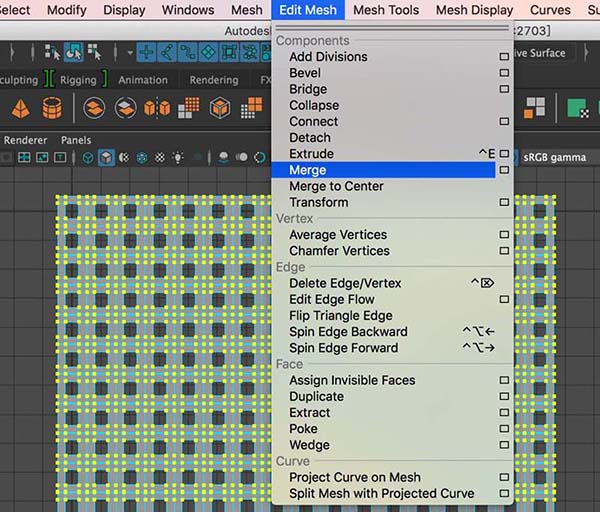This screenshot has width=600, height=512.
Task: Toggle use default material icon
Action: pyautogui.click(x=124, y=157)
